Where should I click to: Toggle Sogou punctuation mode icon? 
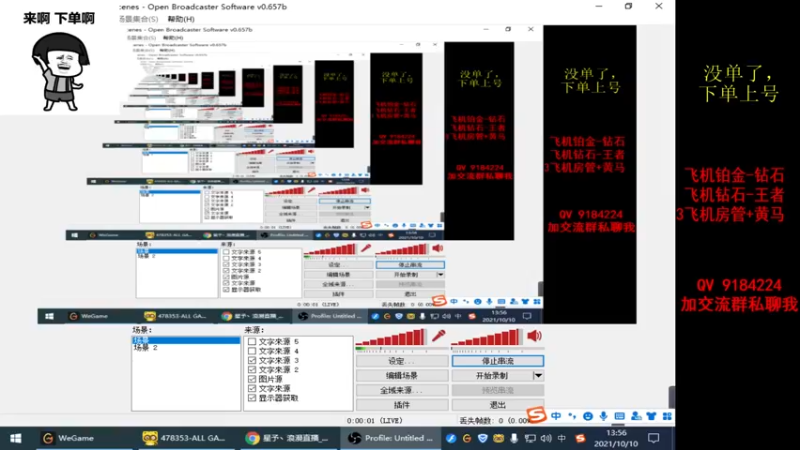pos(572,416)
